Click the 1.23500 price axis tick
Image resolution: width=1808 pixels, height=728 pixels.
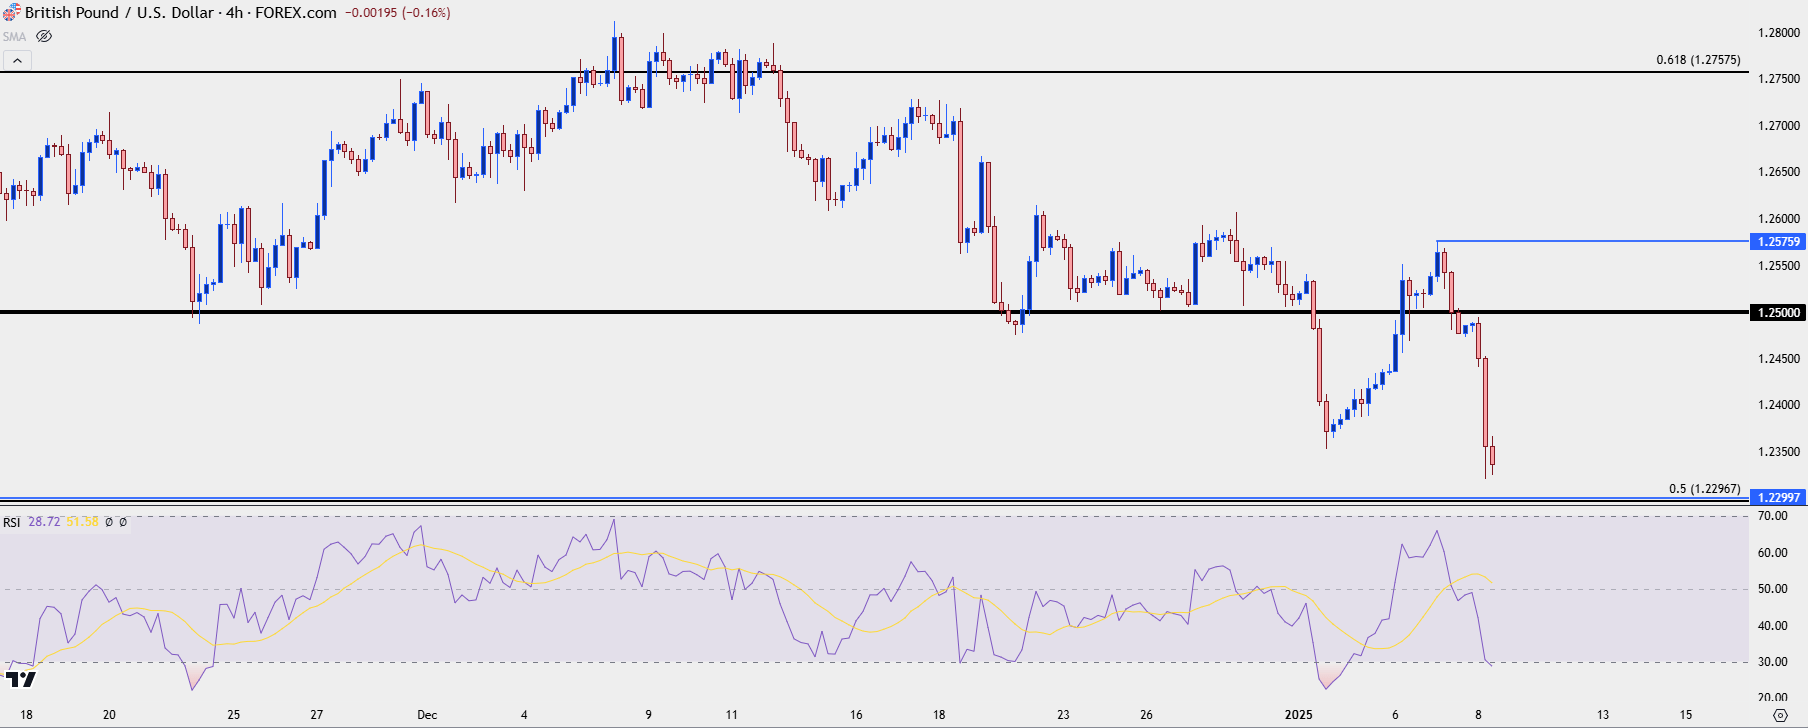tap(1779, 452)
